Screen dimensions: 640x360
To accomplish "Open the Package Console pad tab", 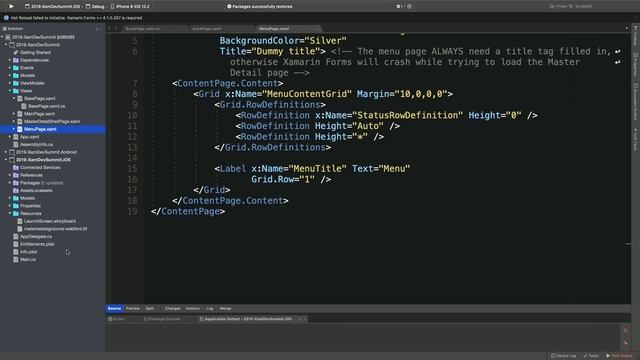I will pos(162,319).
